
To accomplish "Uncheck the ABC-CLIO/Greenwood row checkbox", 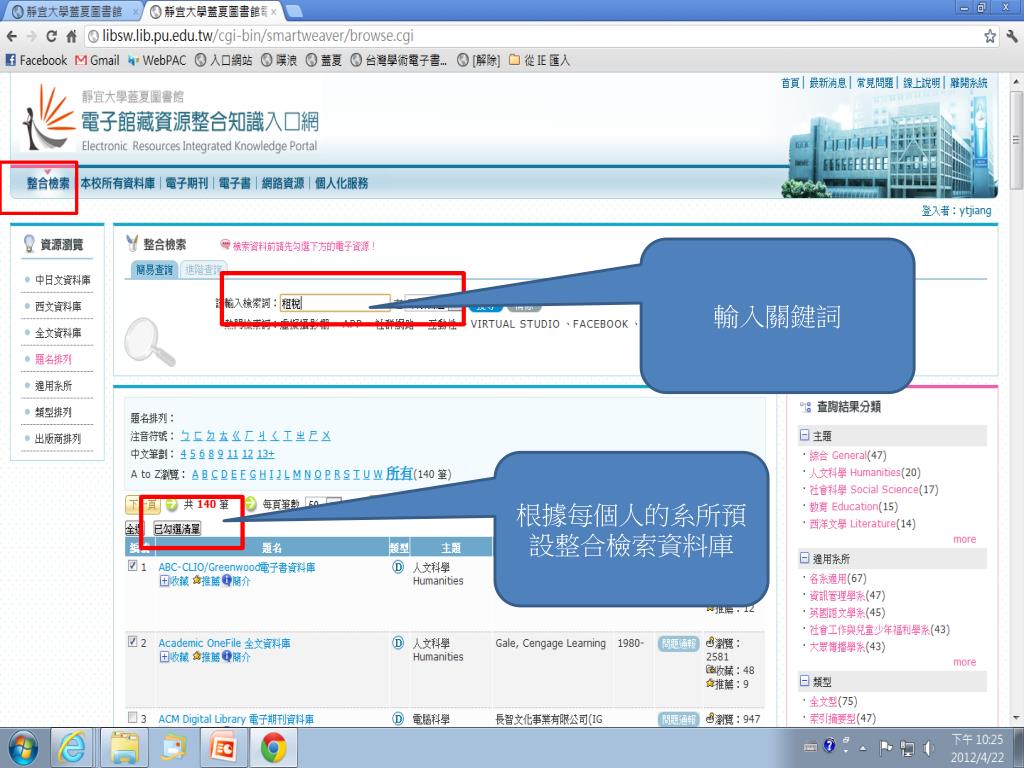I will pyautogui.click(x=133, y=566).
